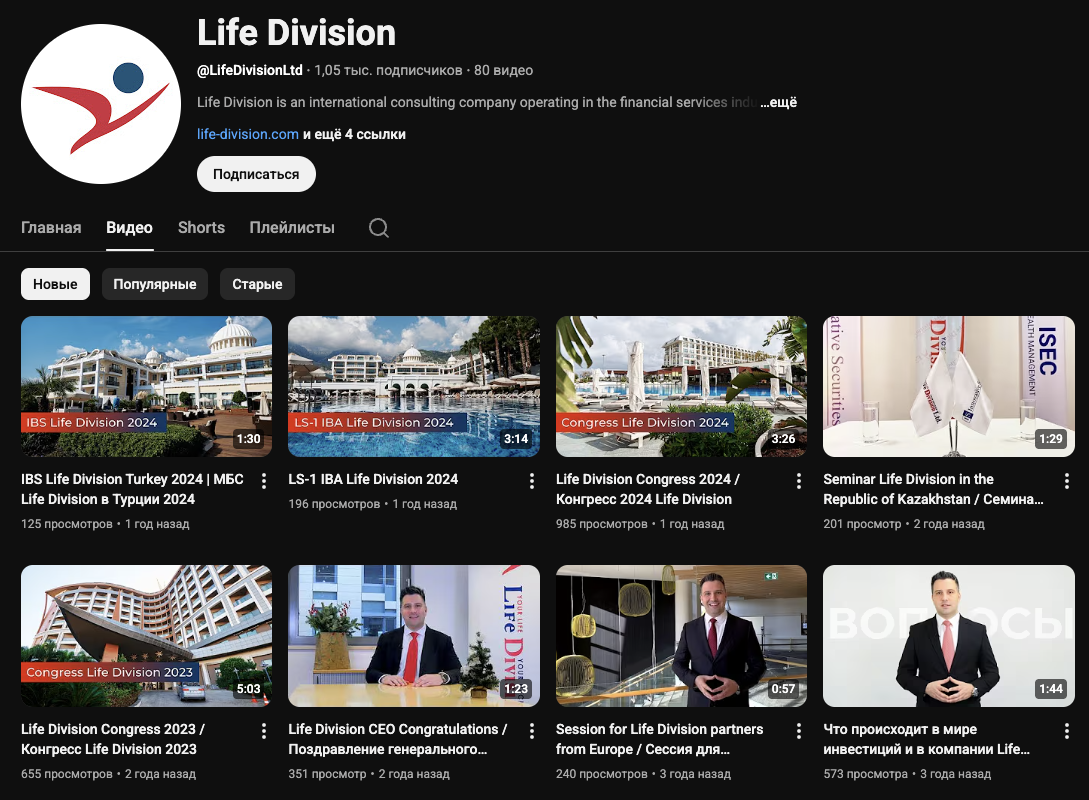Click the channel search magnifier icon

(378, 228)
